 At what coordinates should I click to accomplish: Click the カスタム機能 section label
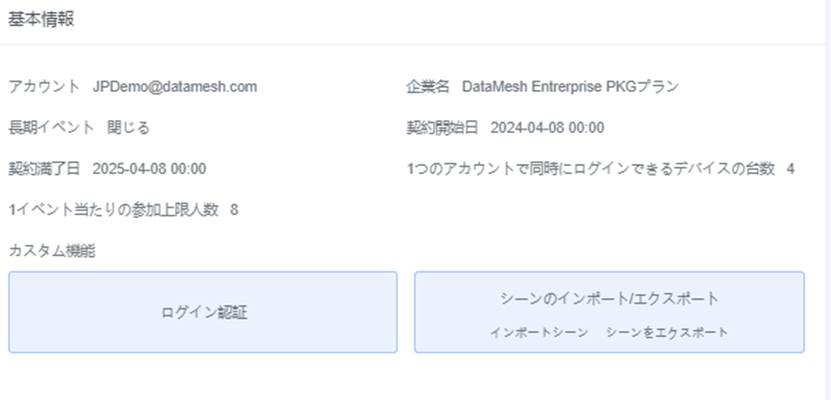[x=52, y=251]
